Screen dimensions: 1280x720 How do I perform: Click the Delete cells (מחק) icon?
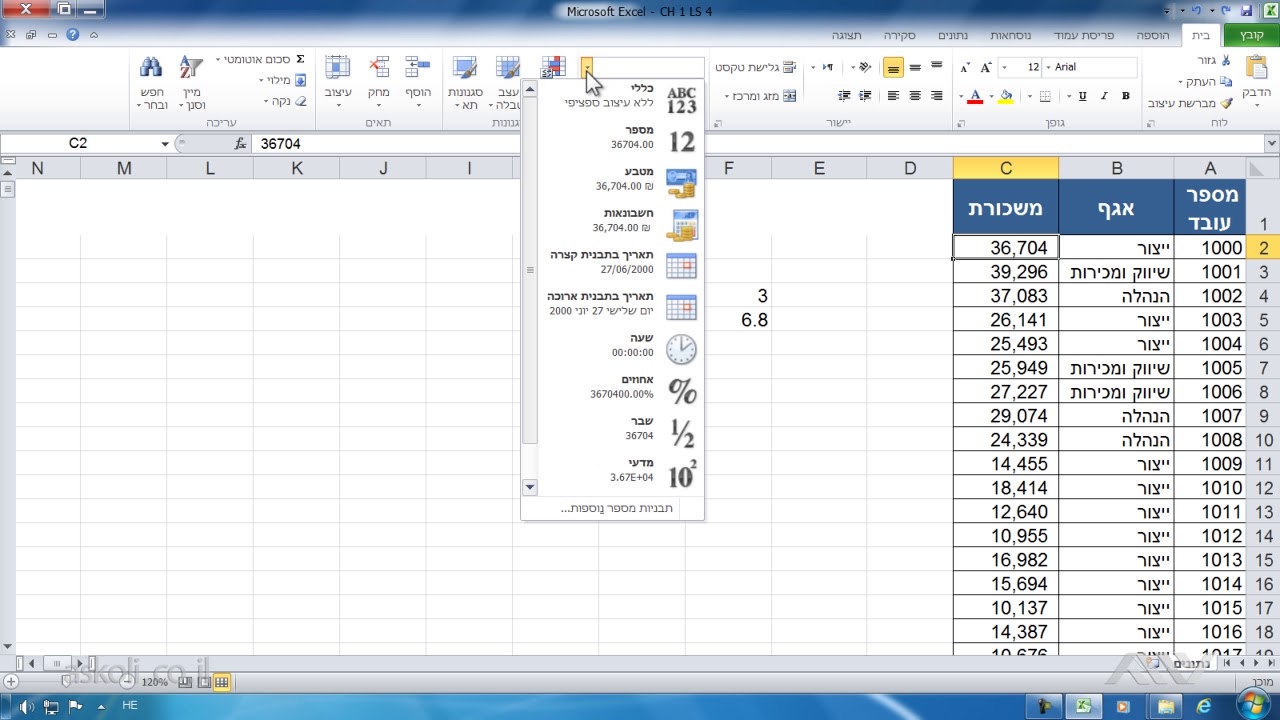point(378,67)
